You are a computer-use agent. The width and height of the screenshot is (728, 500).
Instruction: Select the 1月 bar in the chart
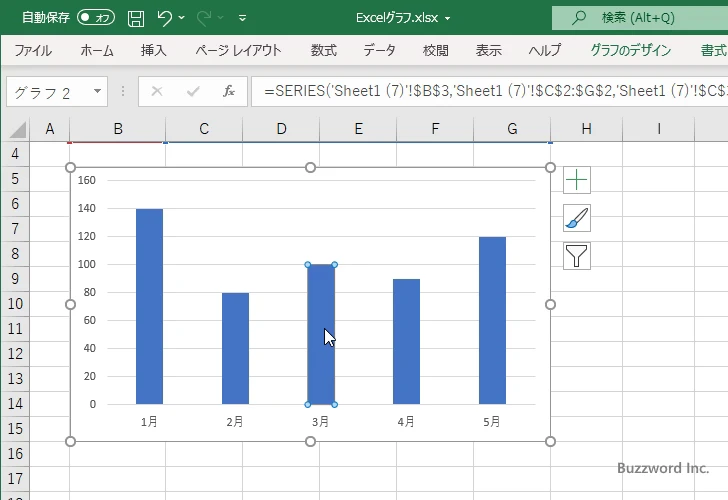click(150, 306)
